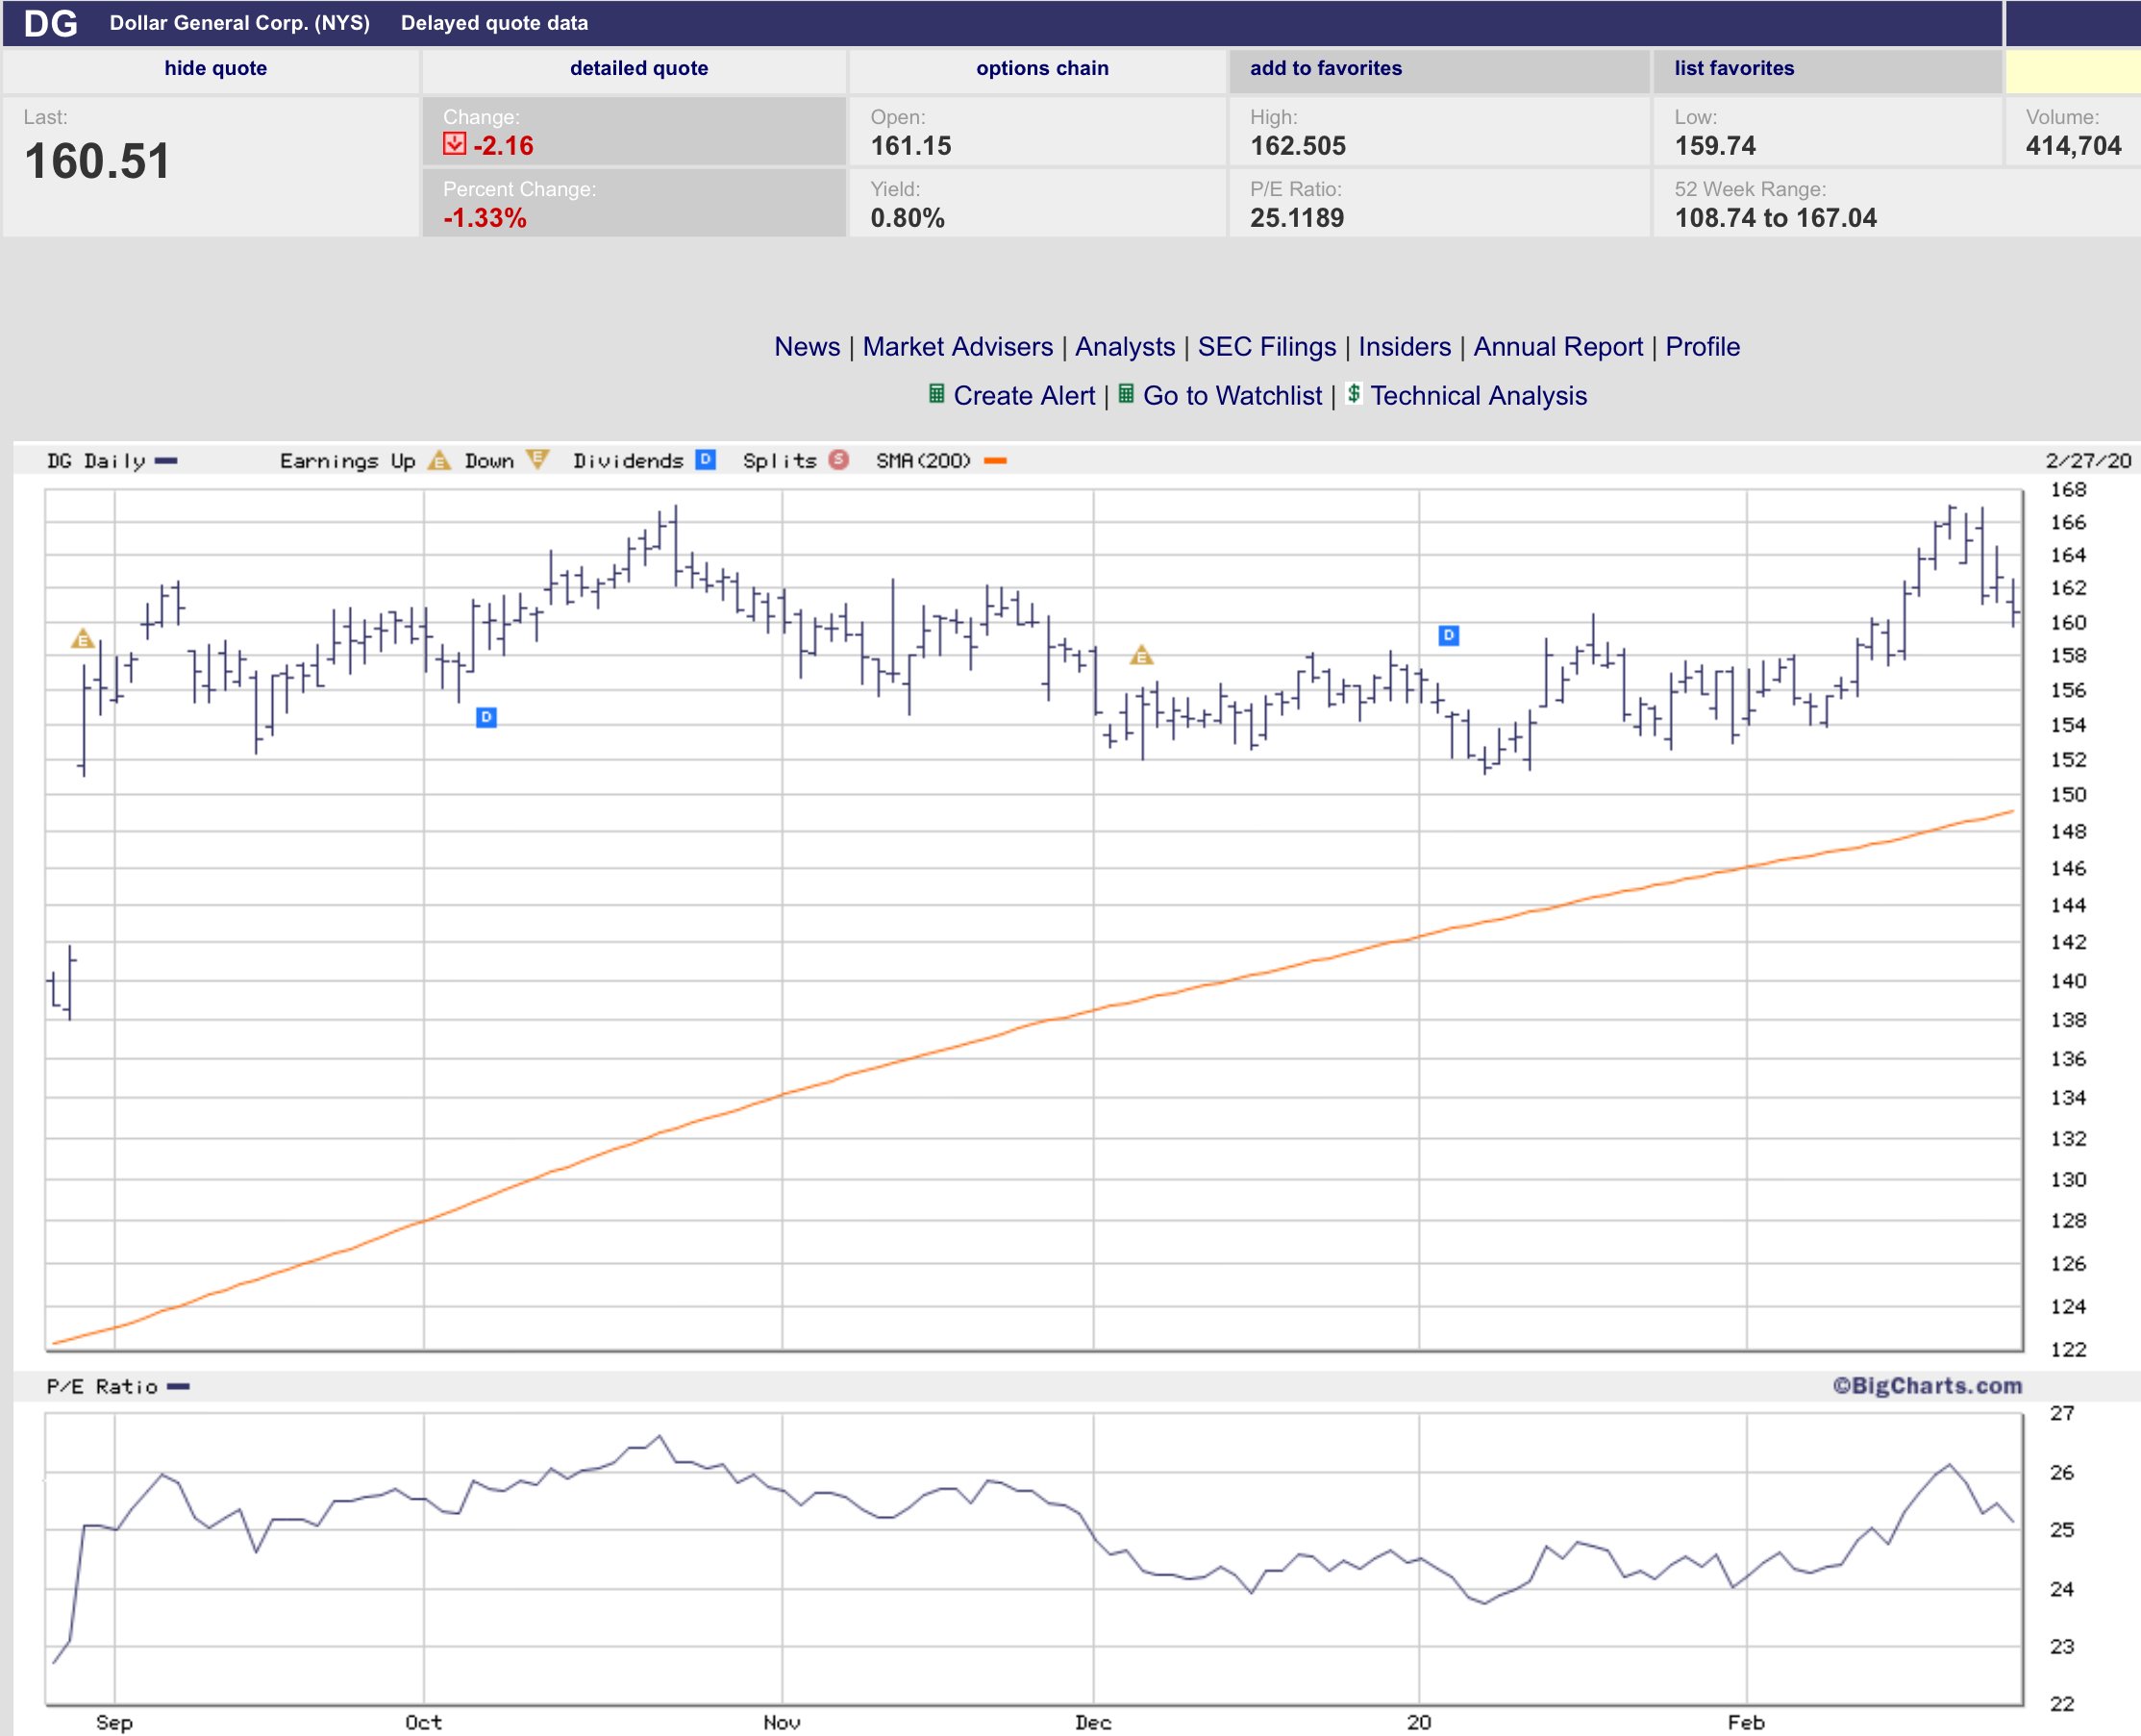The image size is (2141, 1736).
Task: Click the BigCharts.com watermark
Action: coord(1926,1386)
